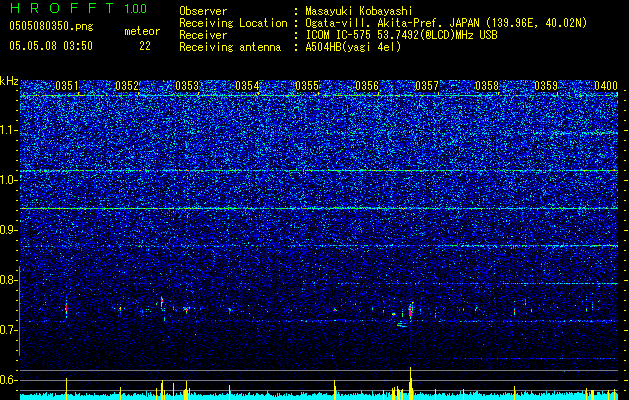Screen dimensions: 629x400
Task: Click the Observer label
Action: click(x=203, y=11)
